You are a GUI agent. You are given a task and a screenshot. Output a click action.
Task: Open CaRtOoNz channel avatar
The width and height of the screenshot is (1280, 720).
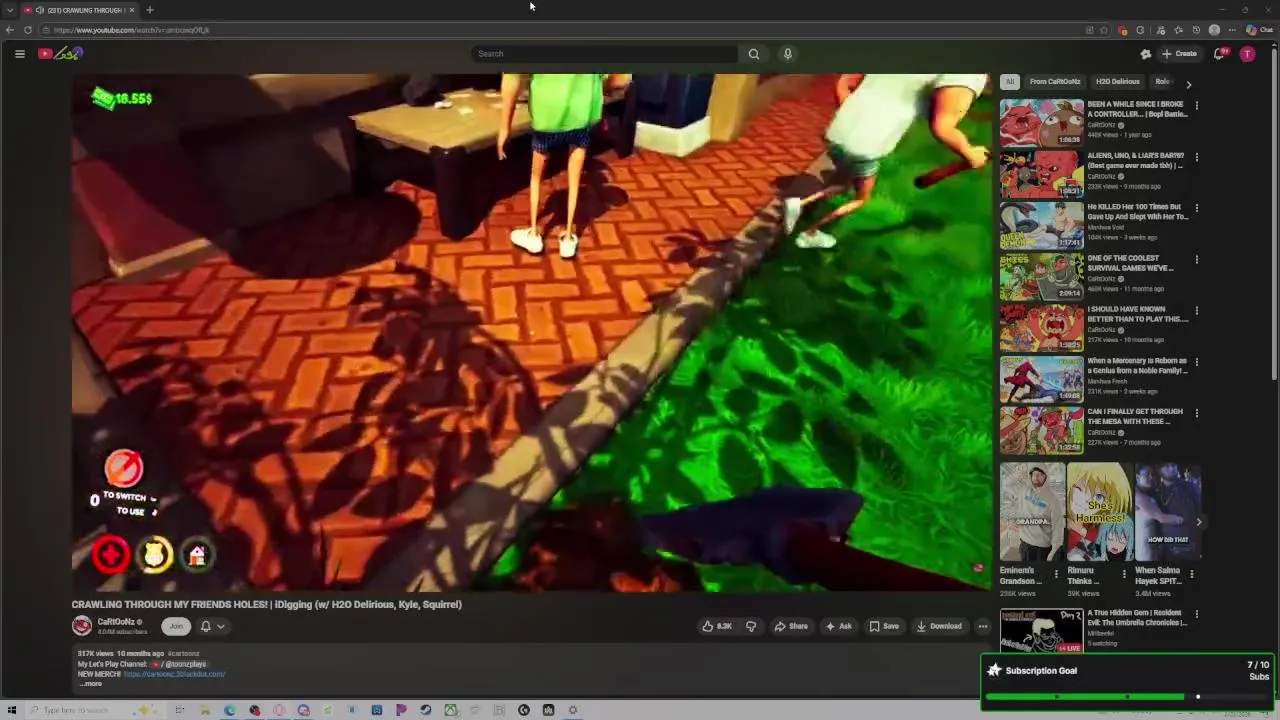(x=82, y=626)
